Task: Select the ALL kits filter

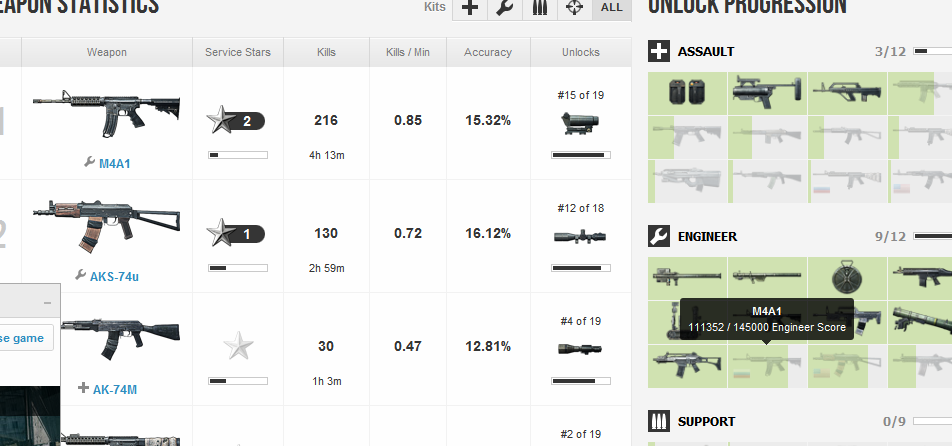Action: (x=611, y=8)
